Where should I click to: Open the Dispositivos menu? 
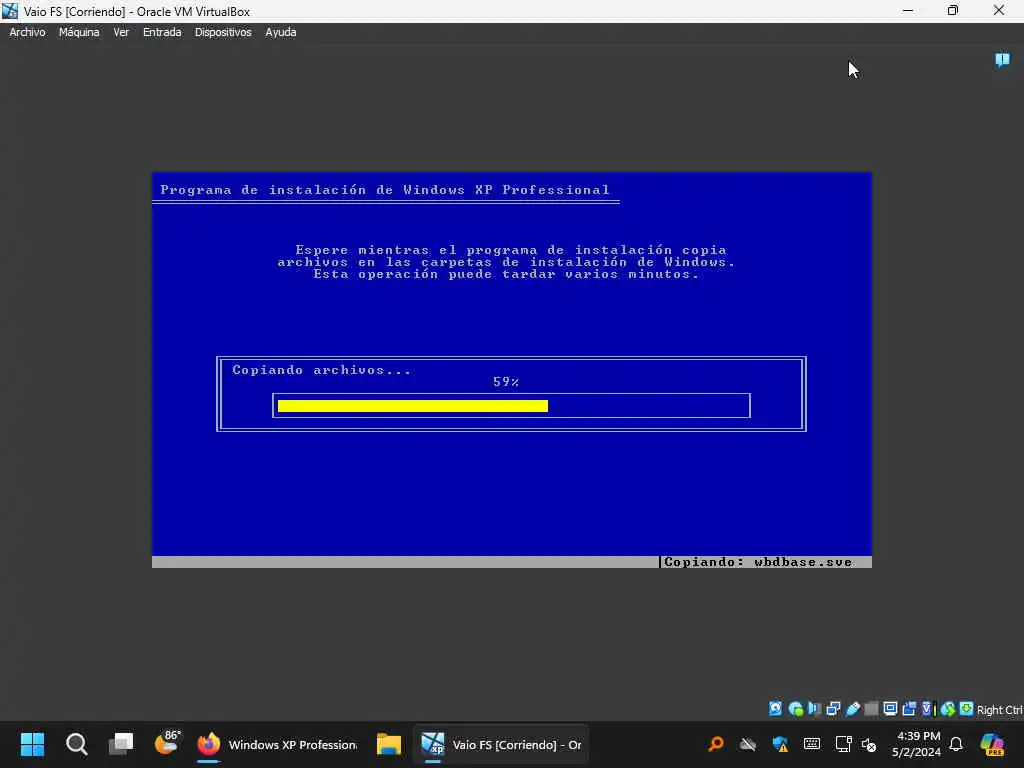[x=223, y=32]
